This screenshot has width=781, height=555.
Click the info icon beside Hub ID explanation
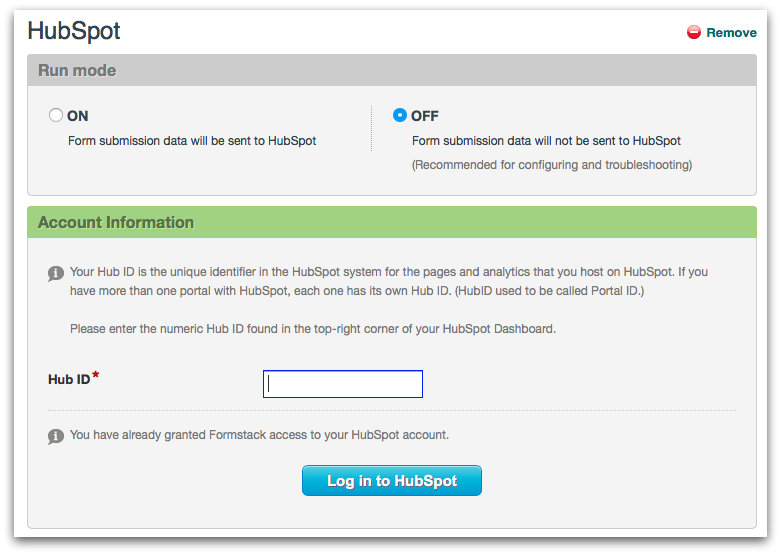tap(56, 273)
